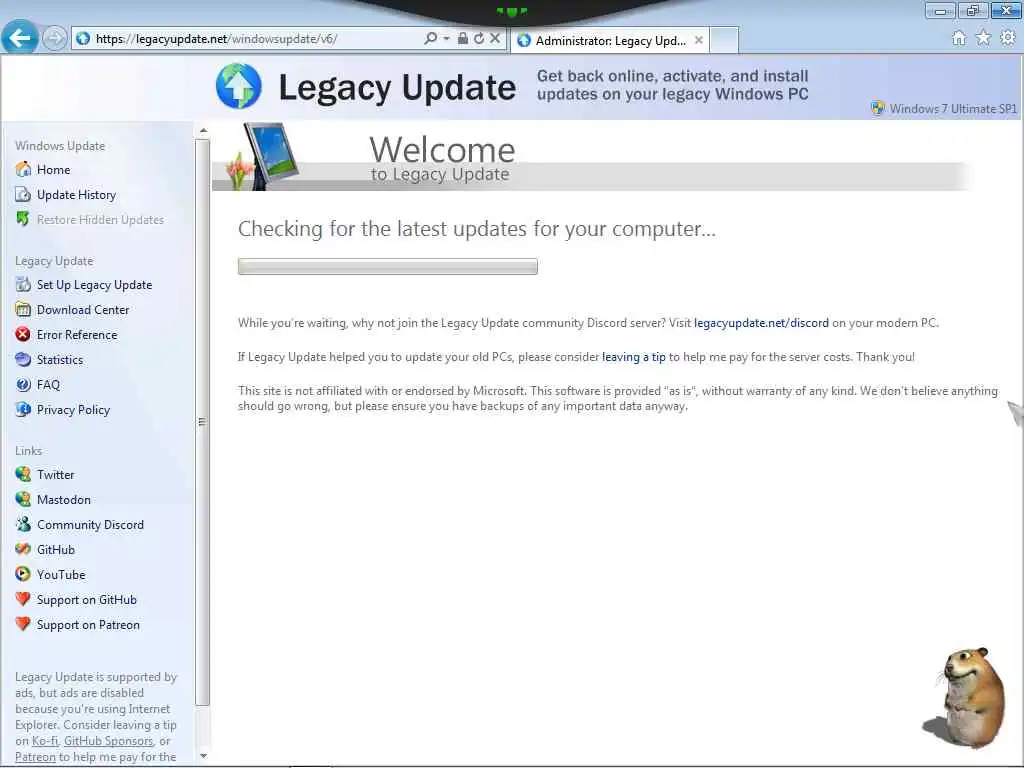
Task: Click the red Error Reference icon
Action: (x=23, y=334)
